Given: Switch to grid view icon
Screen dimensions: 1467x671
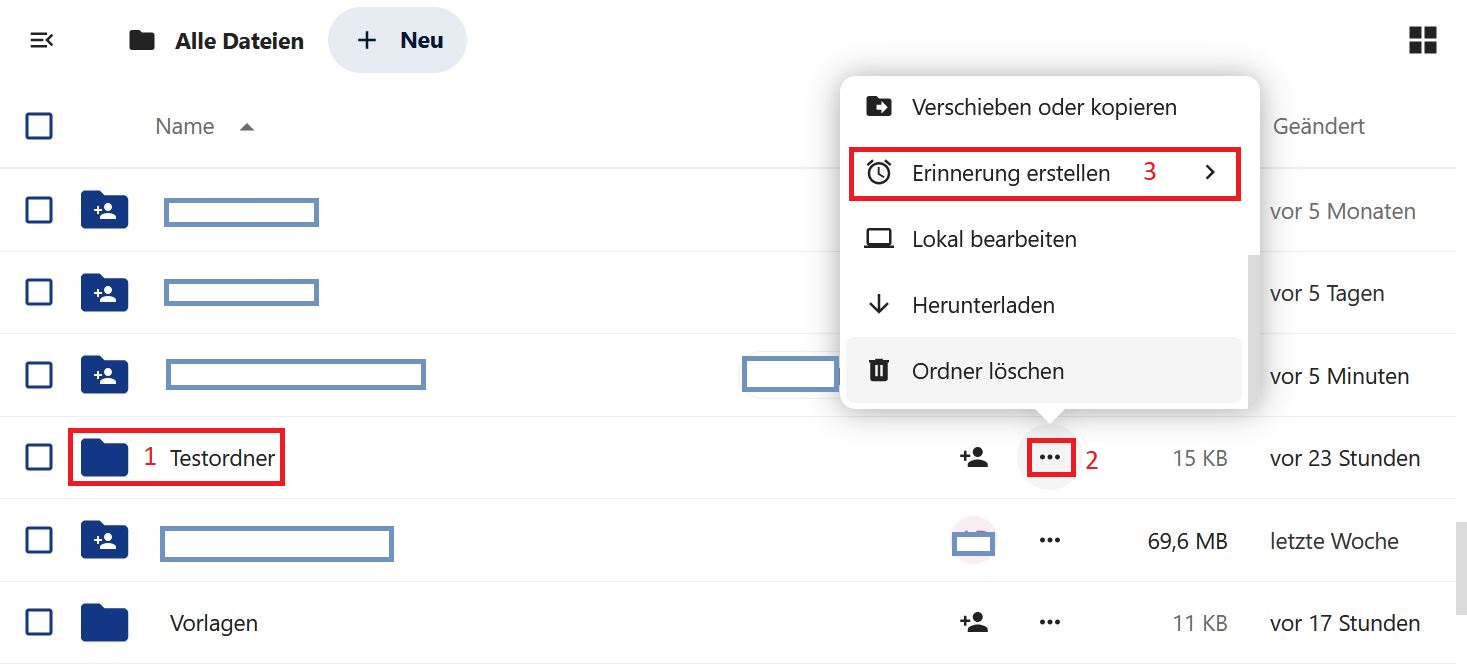Looking at the screenshot, I should [x=1422, y=40].
